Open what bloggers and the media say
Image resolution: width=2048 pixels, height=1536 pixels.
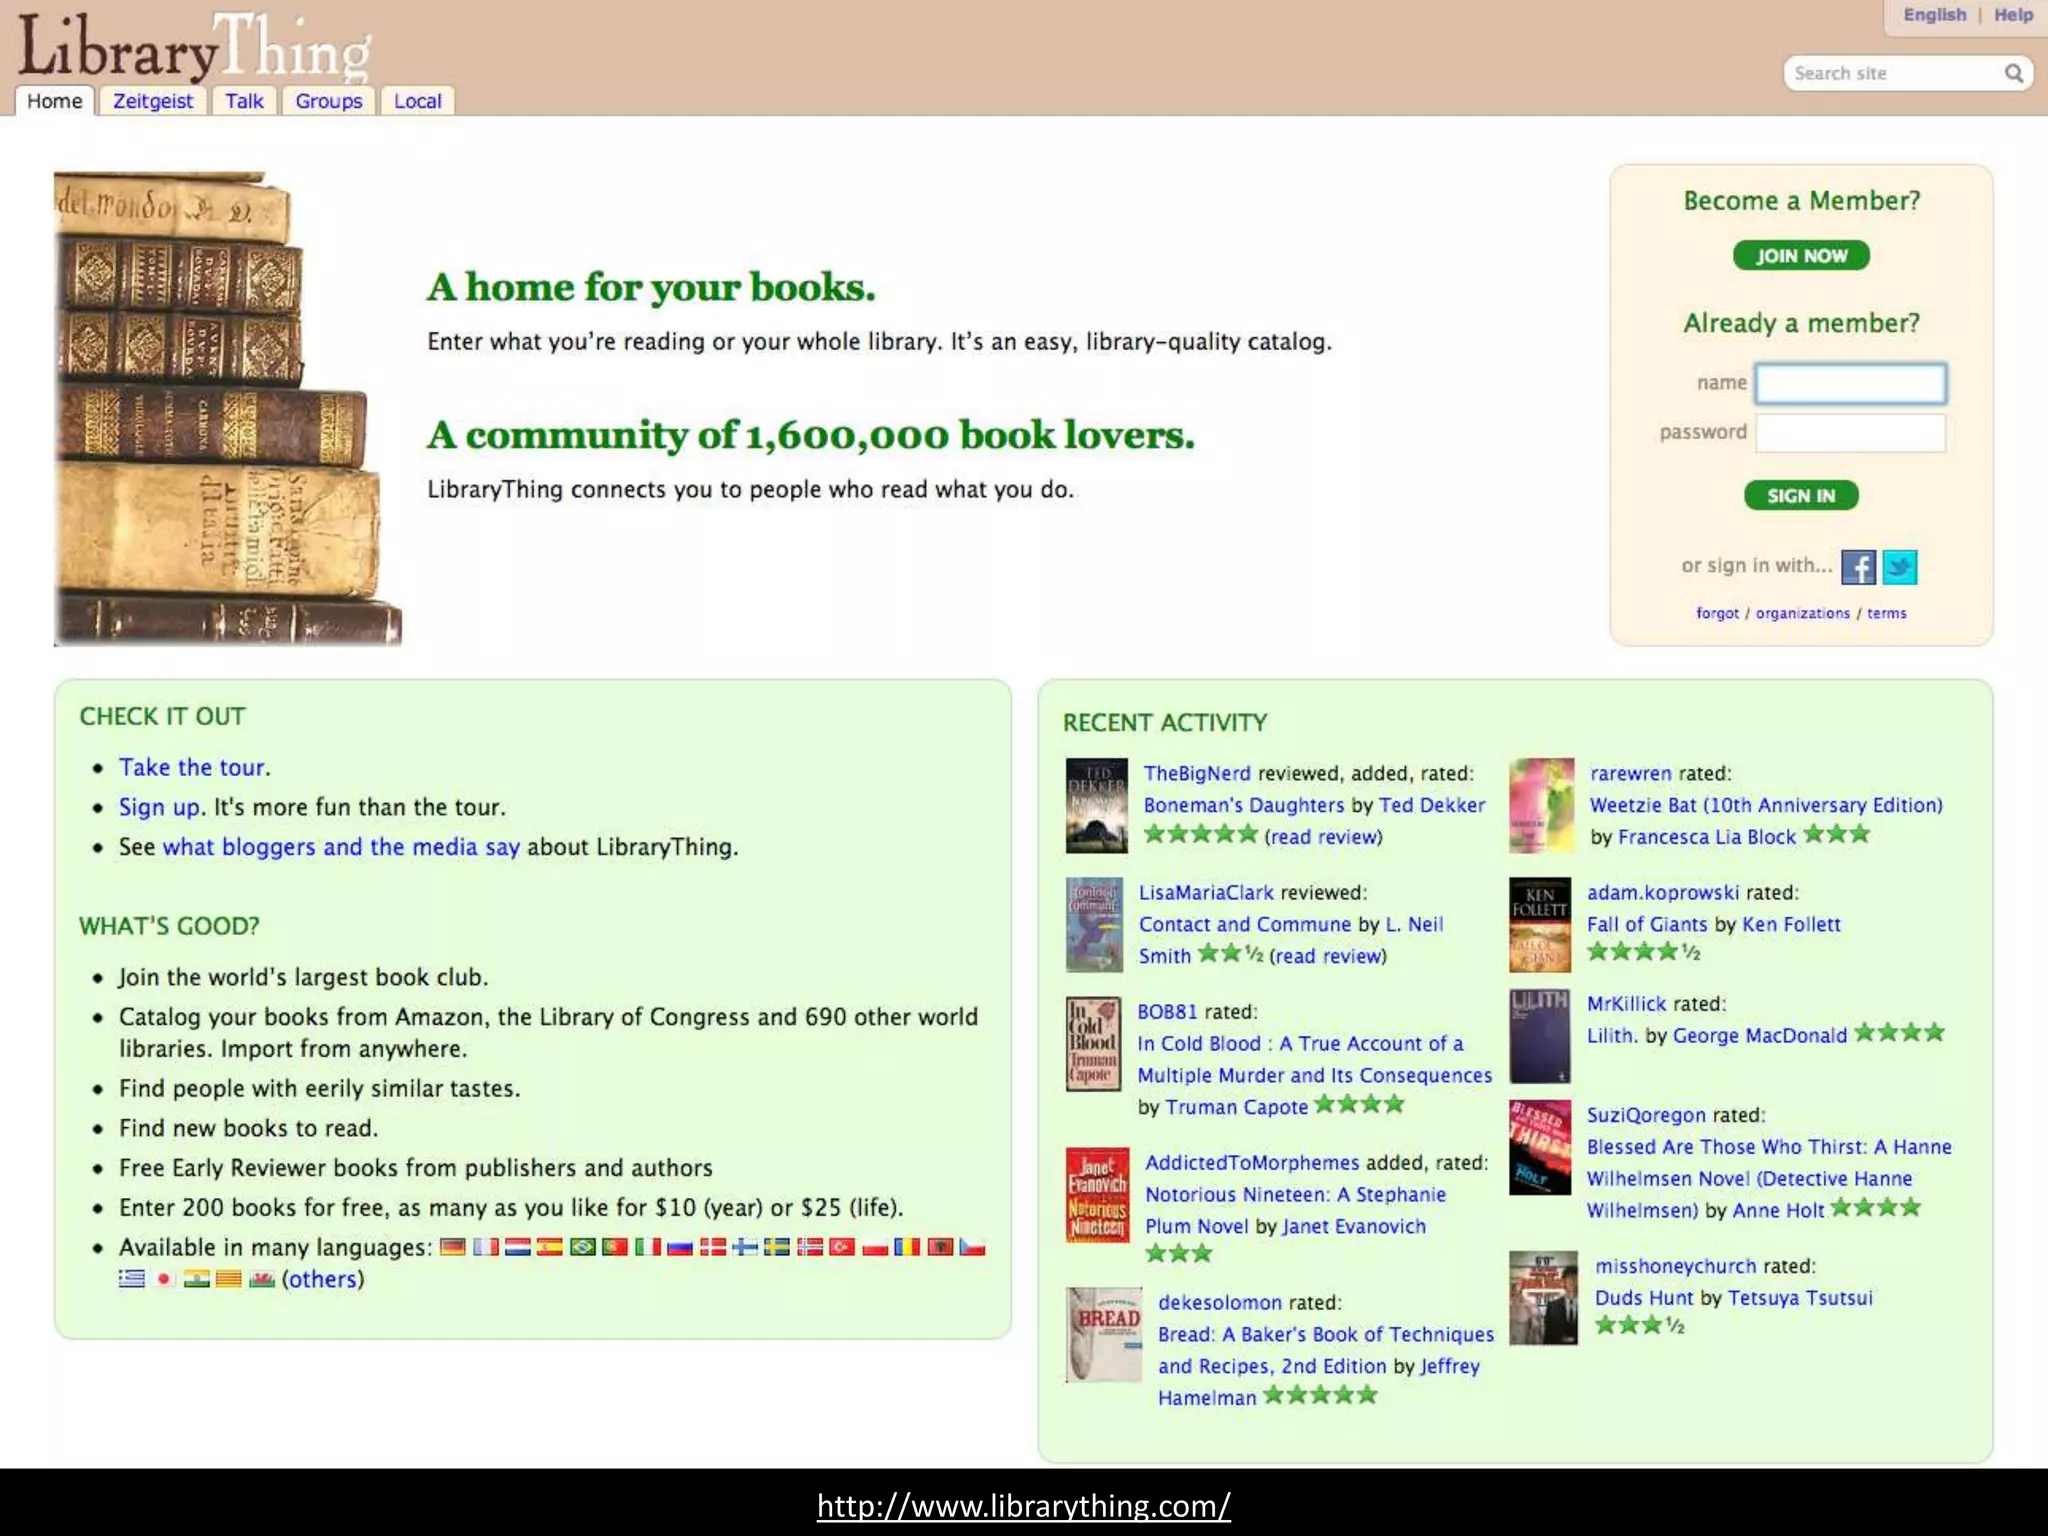coord(341,847)
